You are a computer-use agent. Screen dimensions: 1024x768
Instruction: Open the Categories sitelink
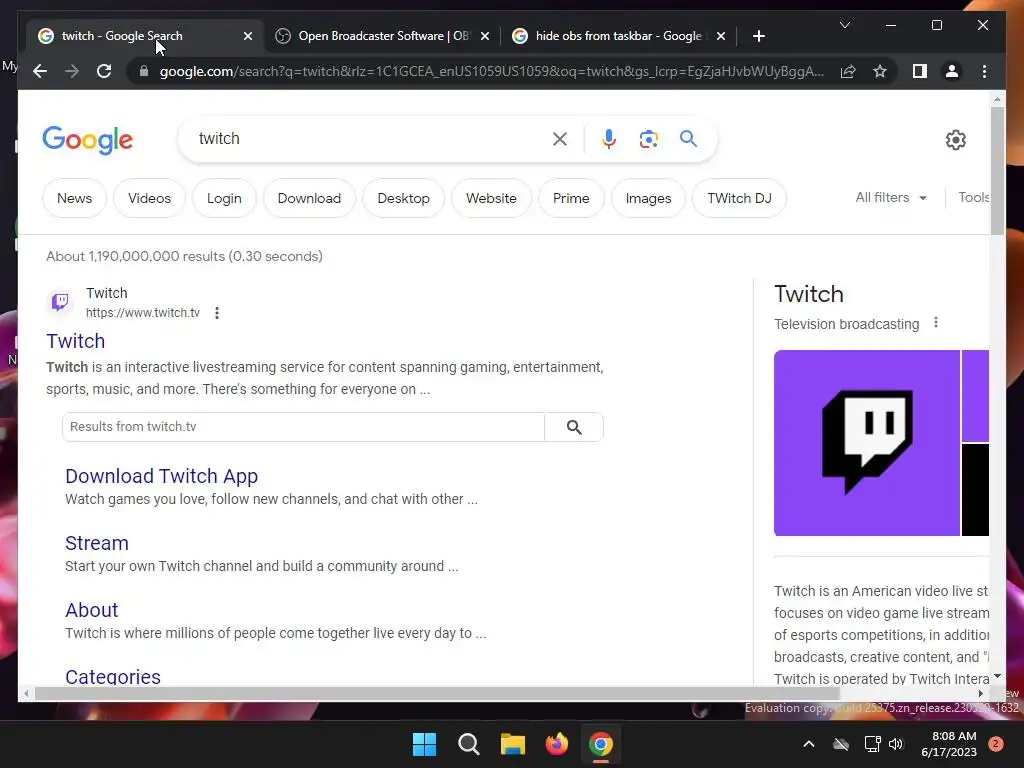point(113,676)
